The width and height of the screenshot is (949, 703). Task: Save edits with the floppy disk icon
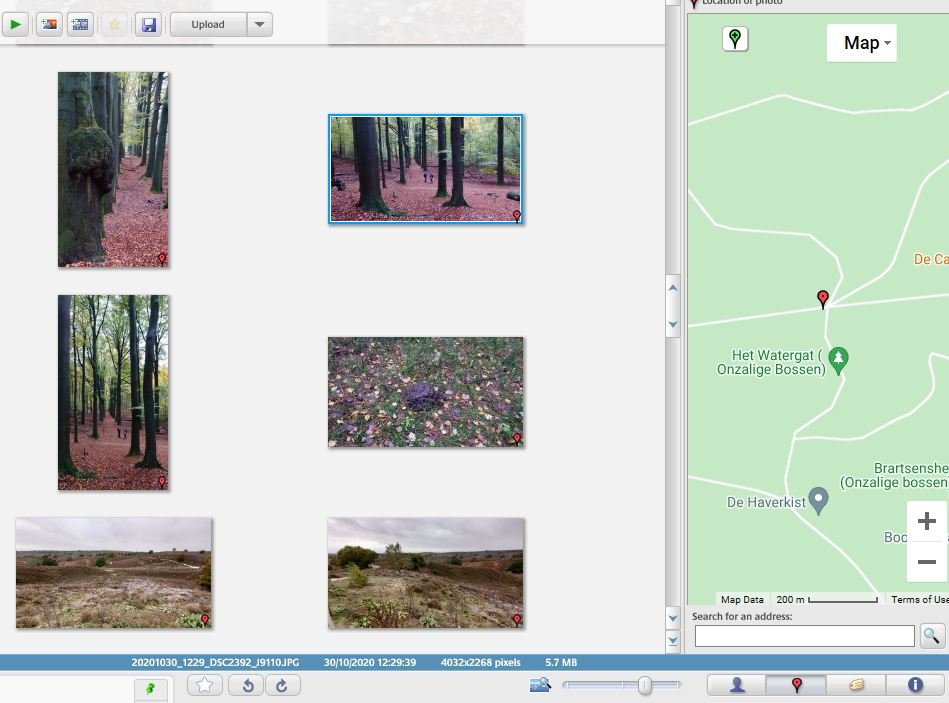[x=148, y=24]
